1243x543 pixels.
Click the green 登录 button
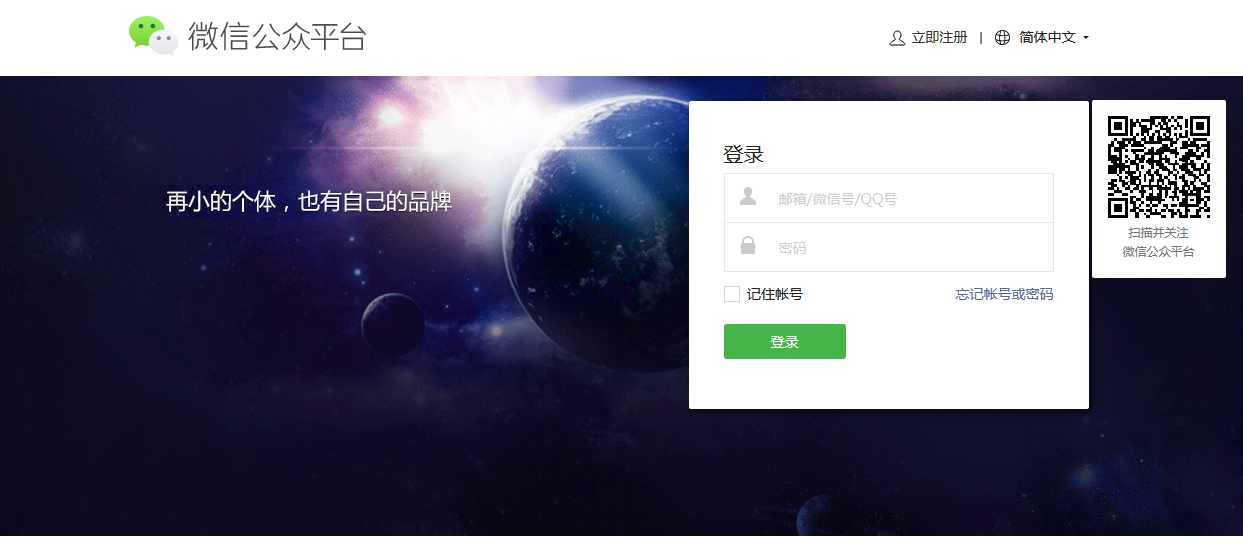785,341
